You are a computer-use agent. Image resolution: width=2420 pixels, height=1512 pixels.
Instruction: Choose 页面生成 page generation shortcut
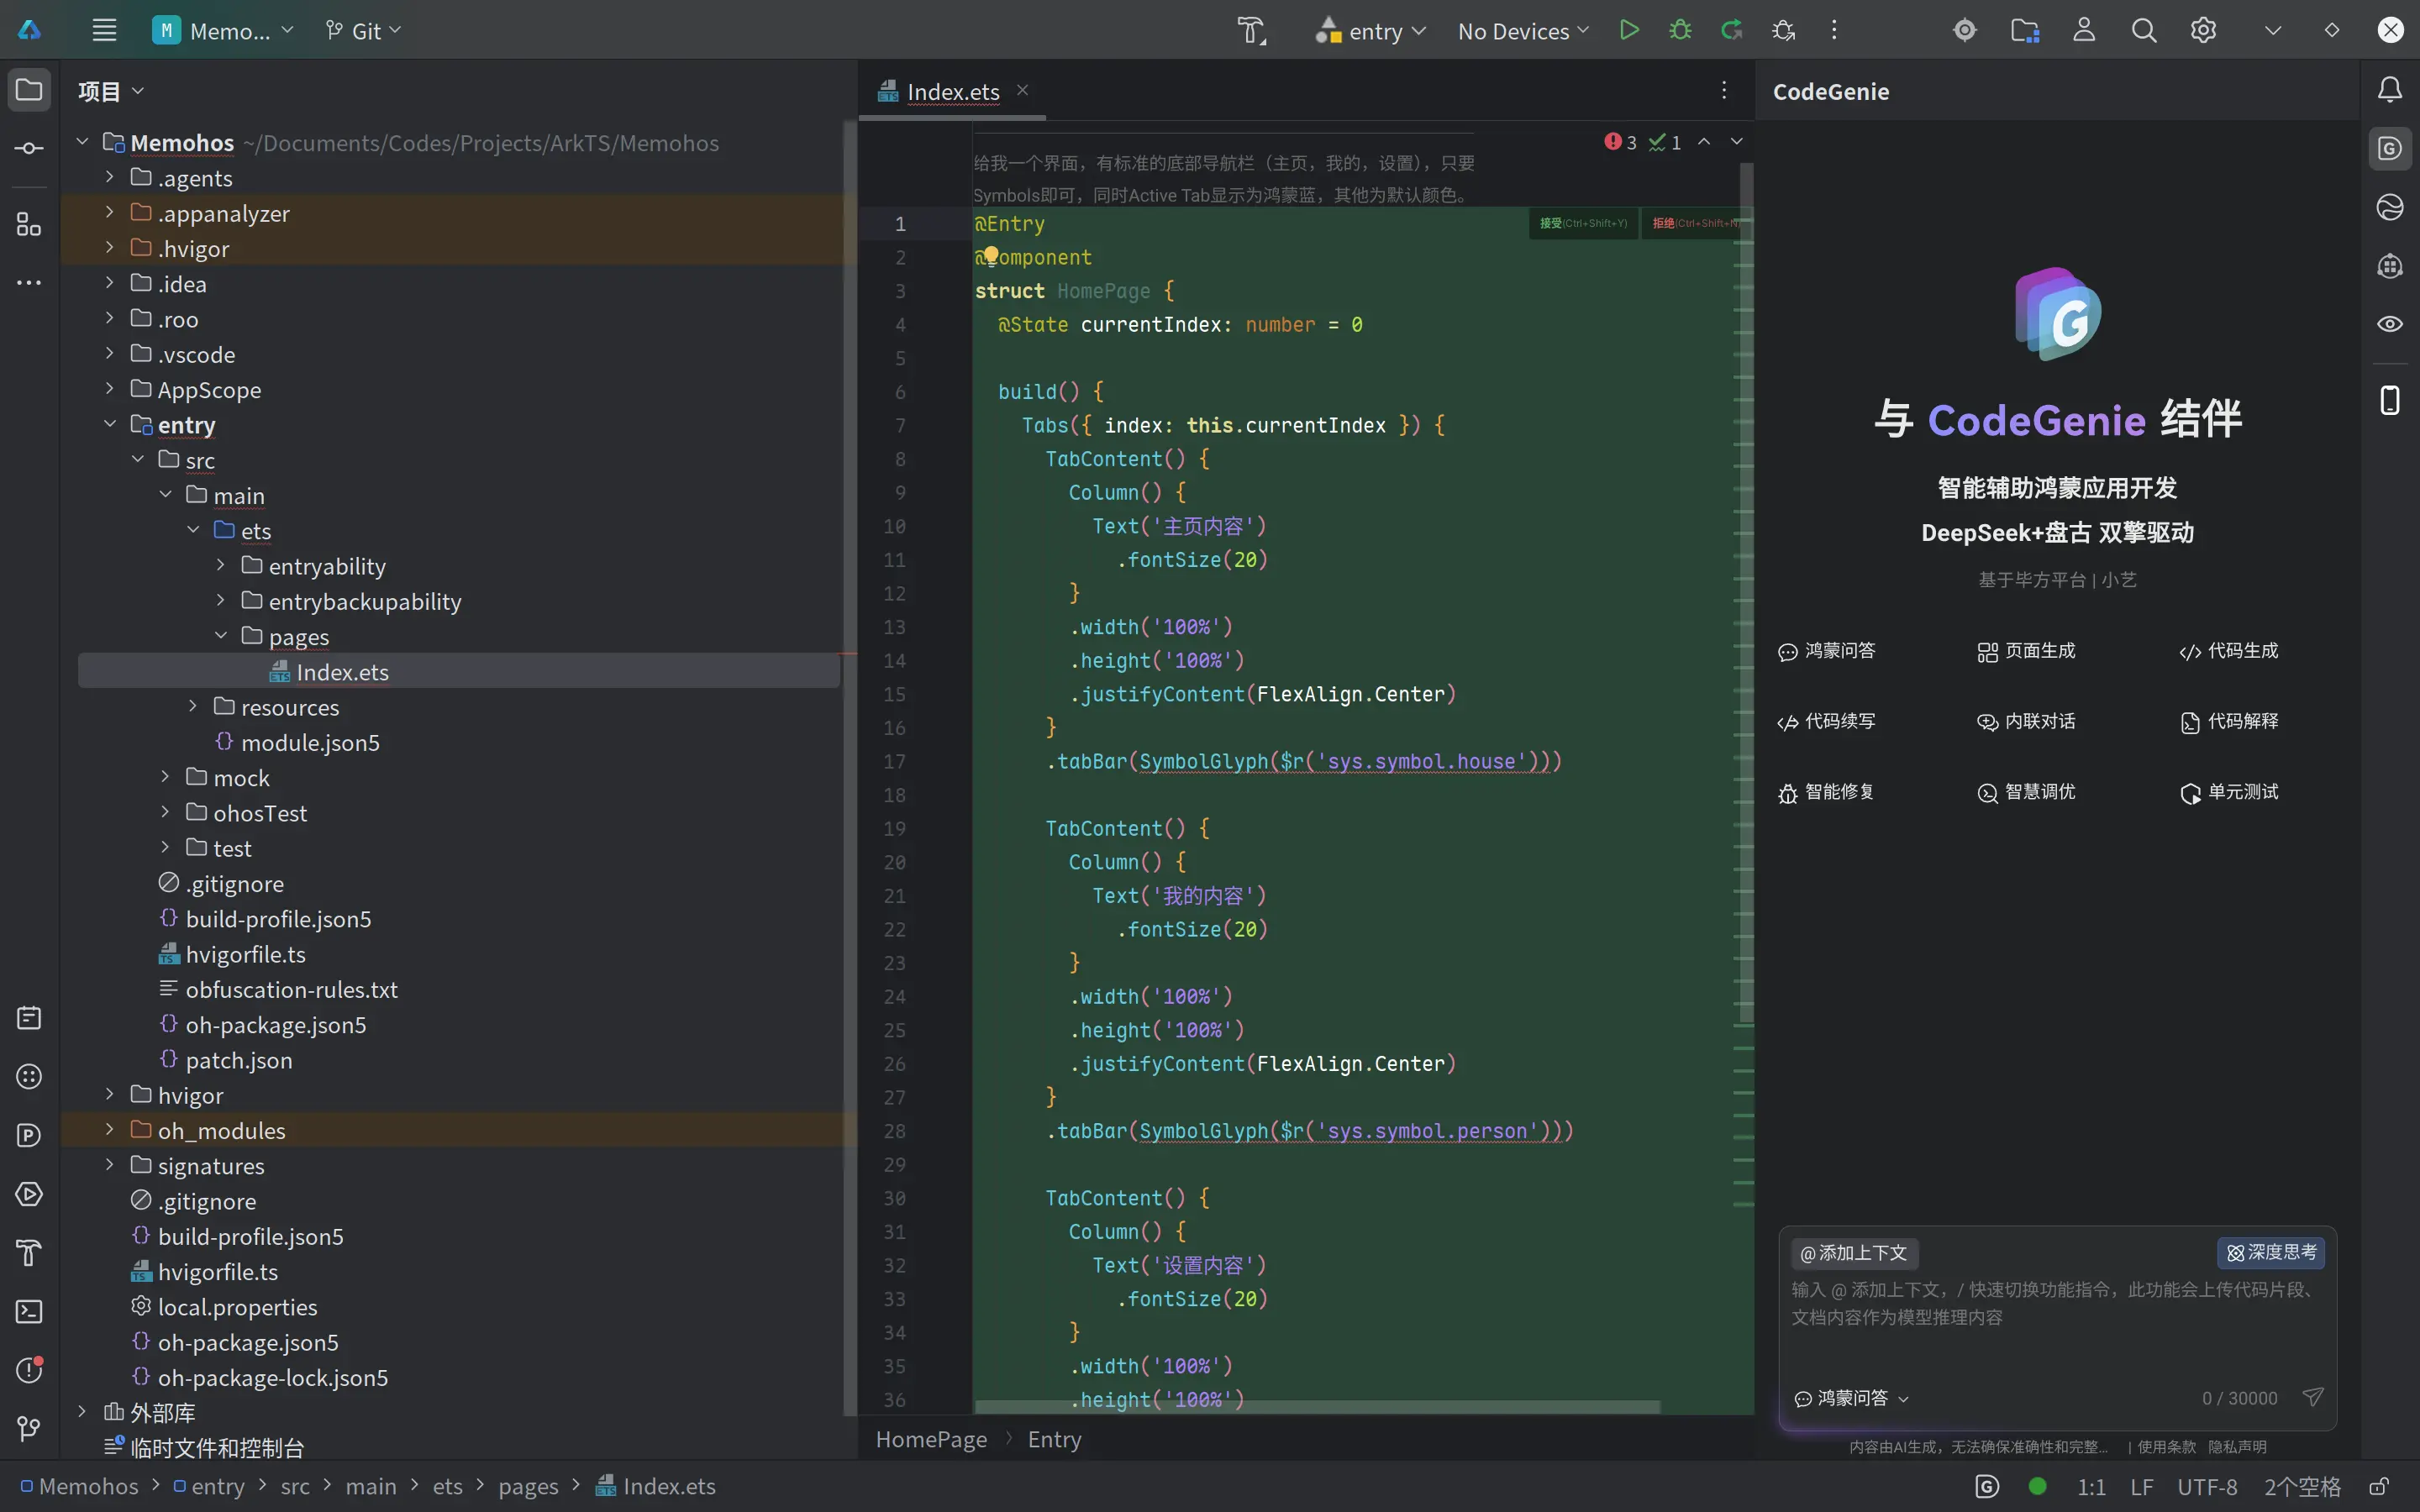tap(2026, 651)
